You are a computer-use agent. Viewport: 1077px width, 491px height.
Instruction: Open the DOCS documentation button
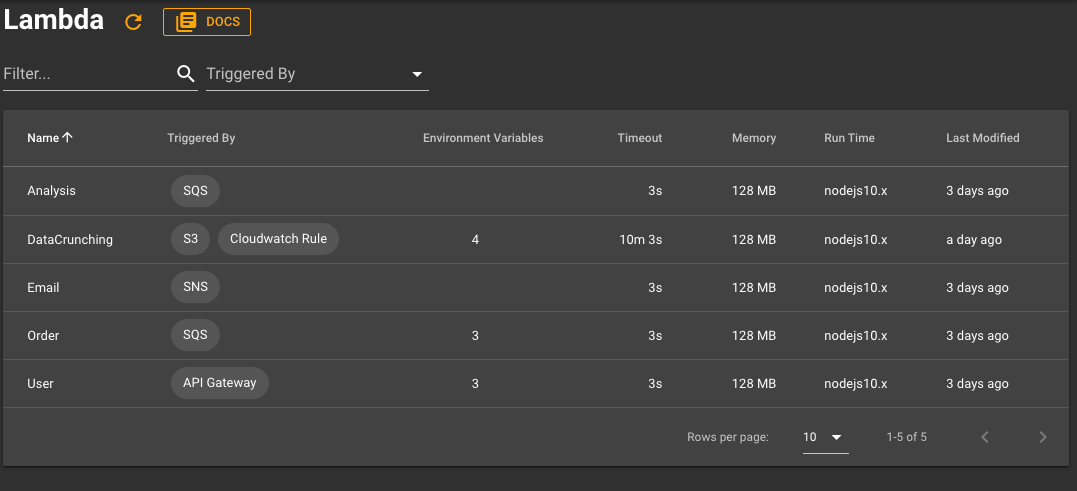pos(207,22)
